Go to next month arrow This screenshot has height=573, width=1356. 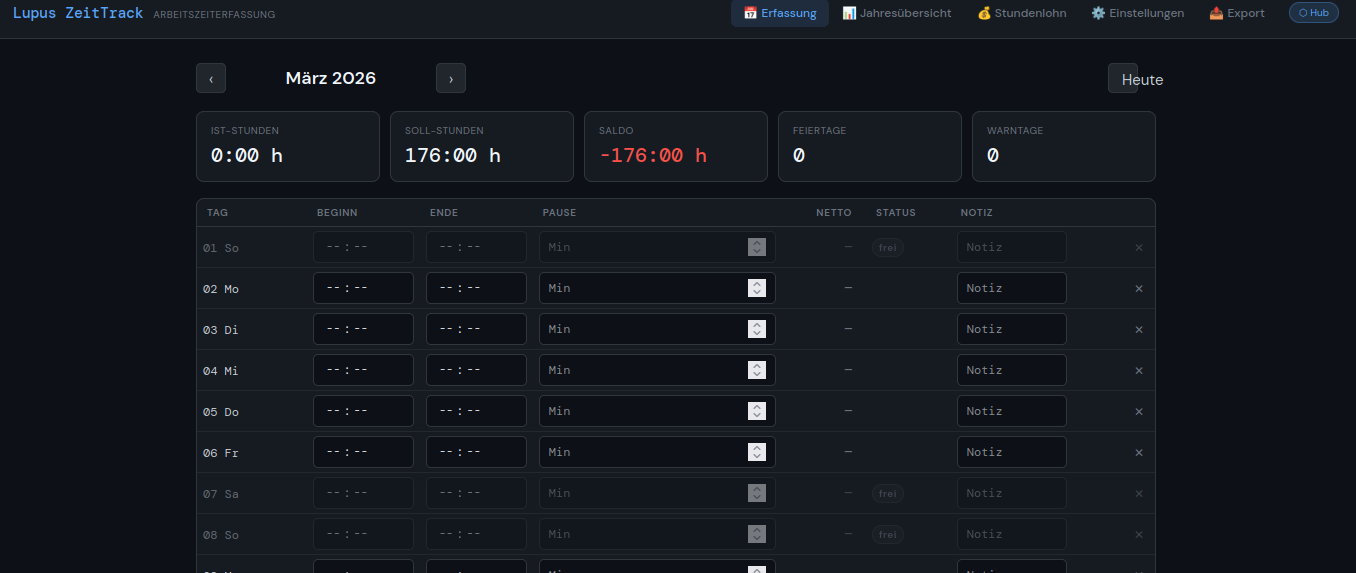pos(451,78)
